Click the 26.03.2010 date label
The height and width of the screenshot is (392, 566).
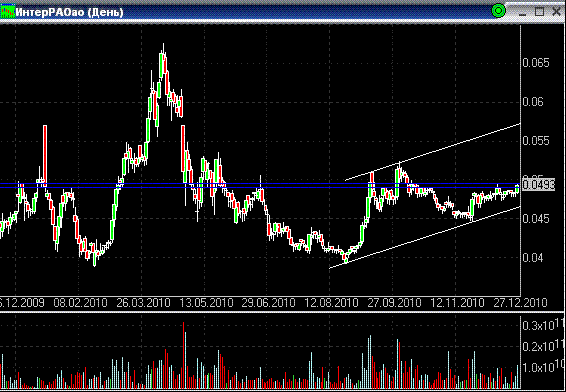(x=143, y=302)
